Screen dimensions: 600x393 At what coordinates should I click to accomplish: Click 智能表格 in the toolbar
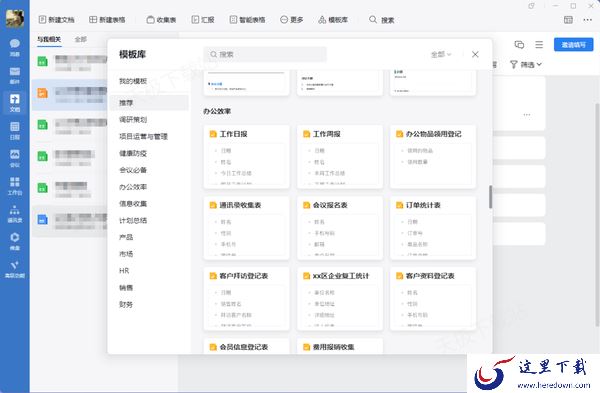pyautogui.click(x=247, y=20)
